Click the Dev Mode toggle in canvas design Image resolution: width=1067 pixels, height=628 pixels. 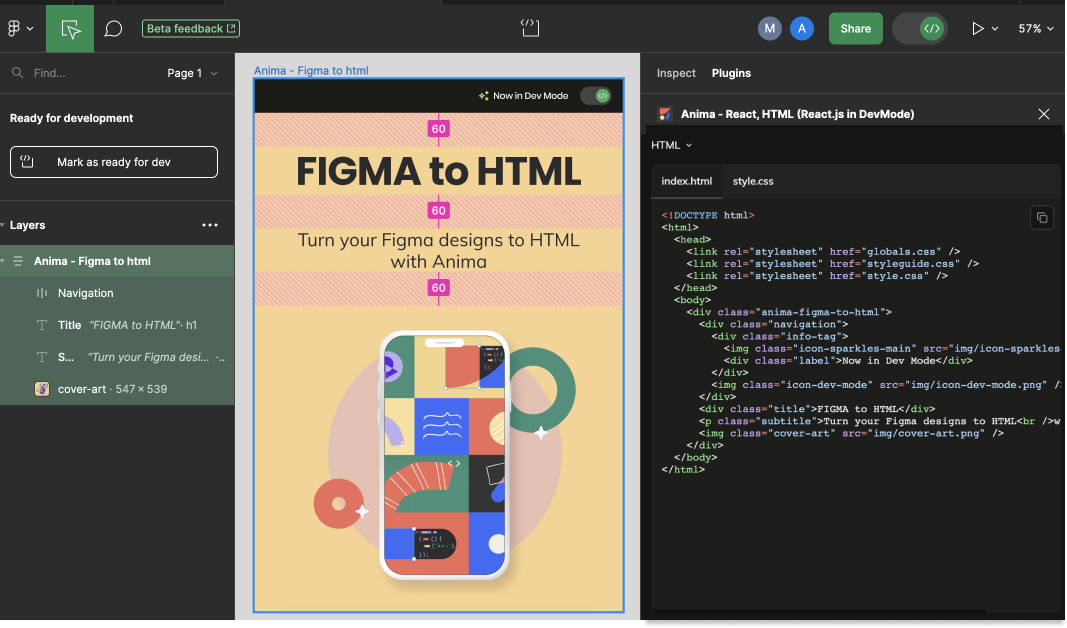click(595, 96)
